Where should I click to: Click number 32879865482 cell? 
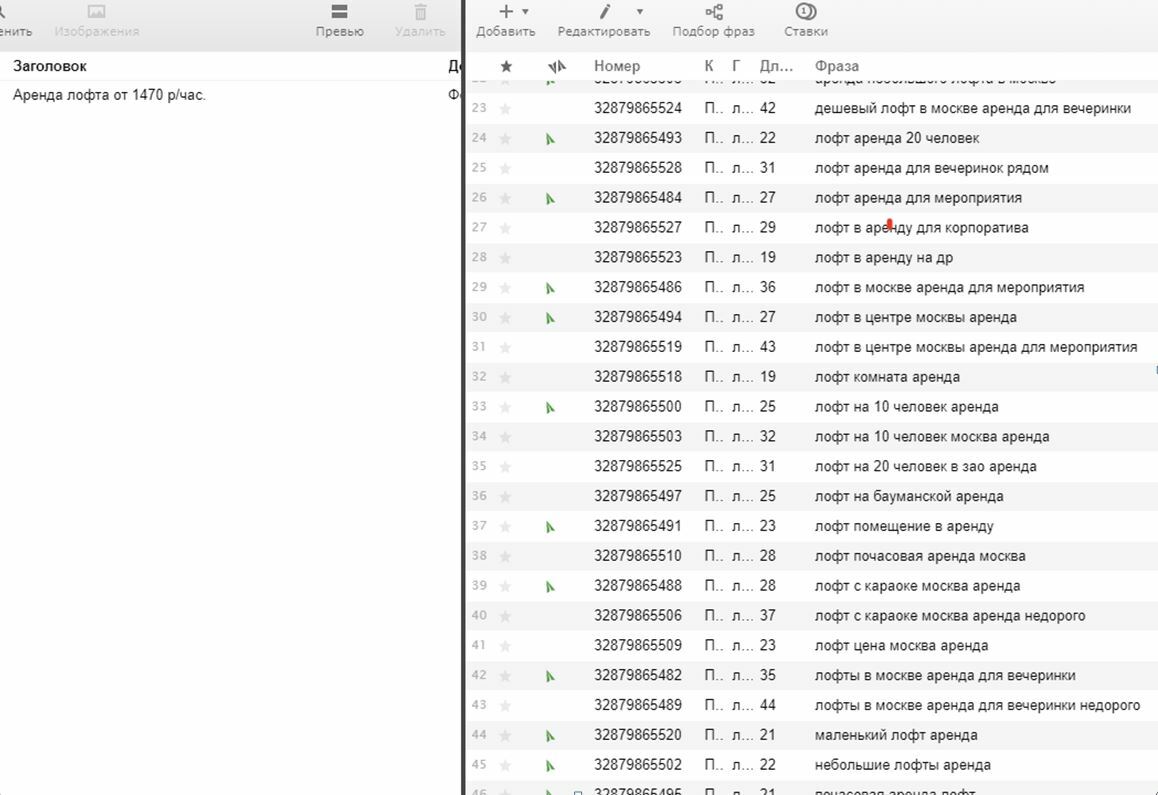pyautogui.click(x=638, y=675)
